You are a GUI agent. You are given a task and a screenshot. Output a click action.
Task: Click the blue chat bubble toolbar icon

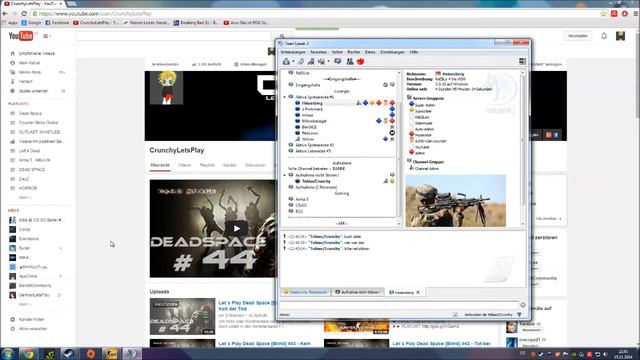[338, 62]
